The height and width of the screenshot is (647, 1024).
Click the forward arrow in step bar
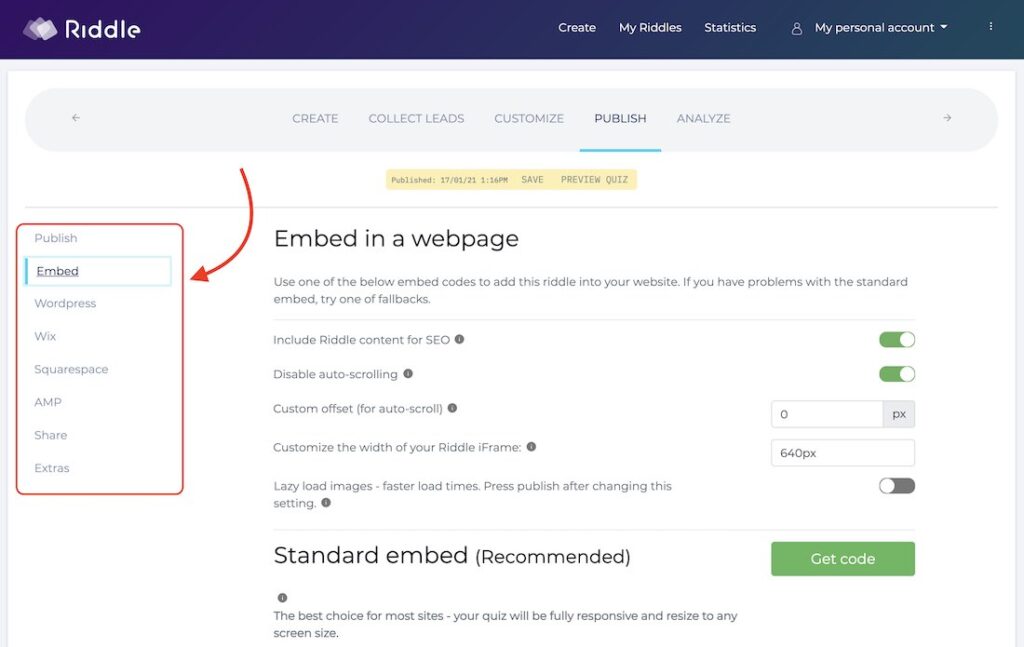(x=947, y=118)
